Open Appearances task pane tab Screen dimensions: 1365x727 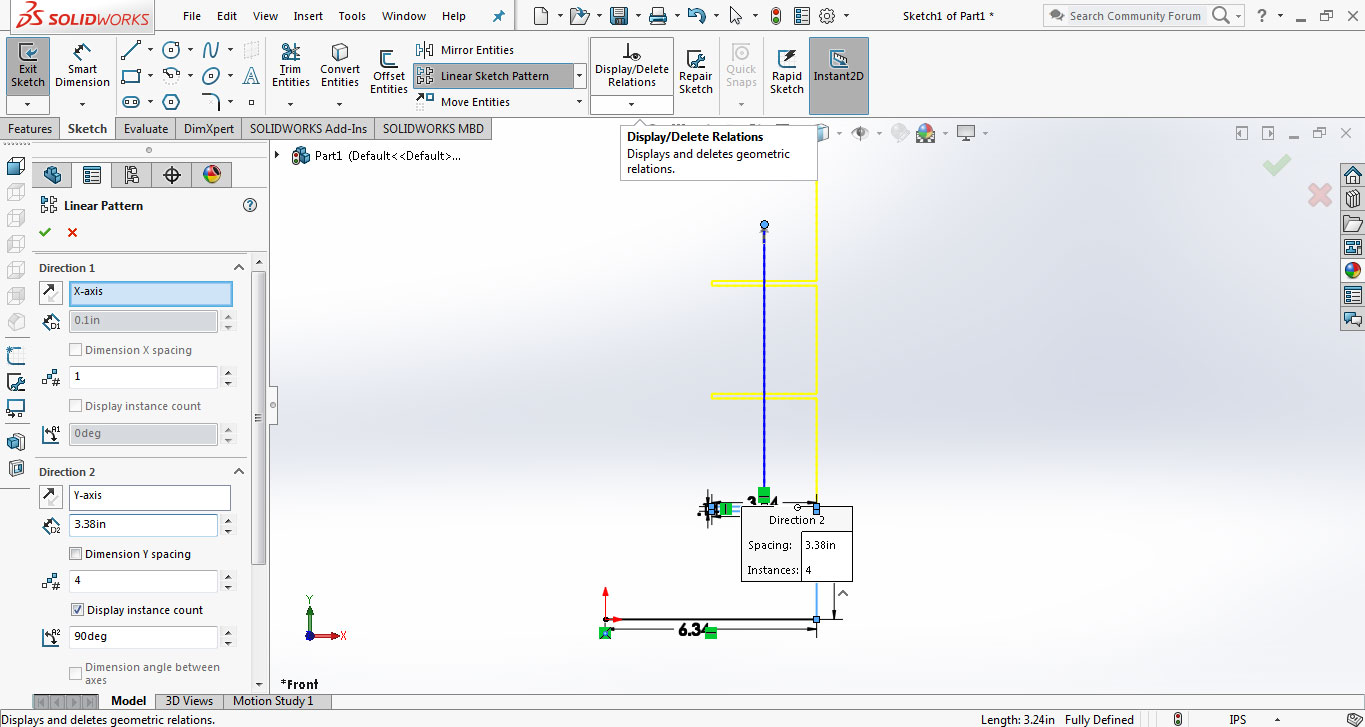(1352, 271)
